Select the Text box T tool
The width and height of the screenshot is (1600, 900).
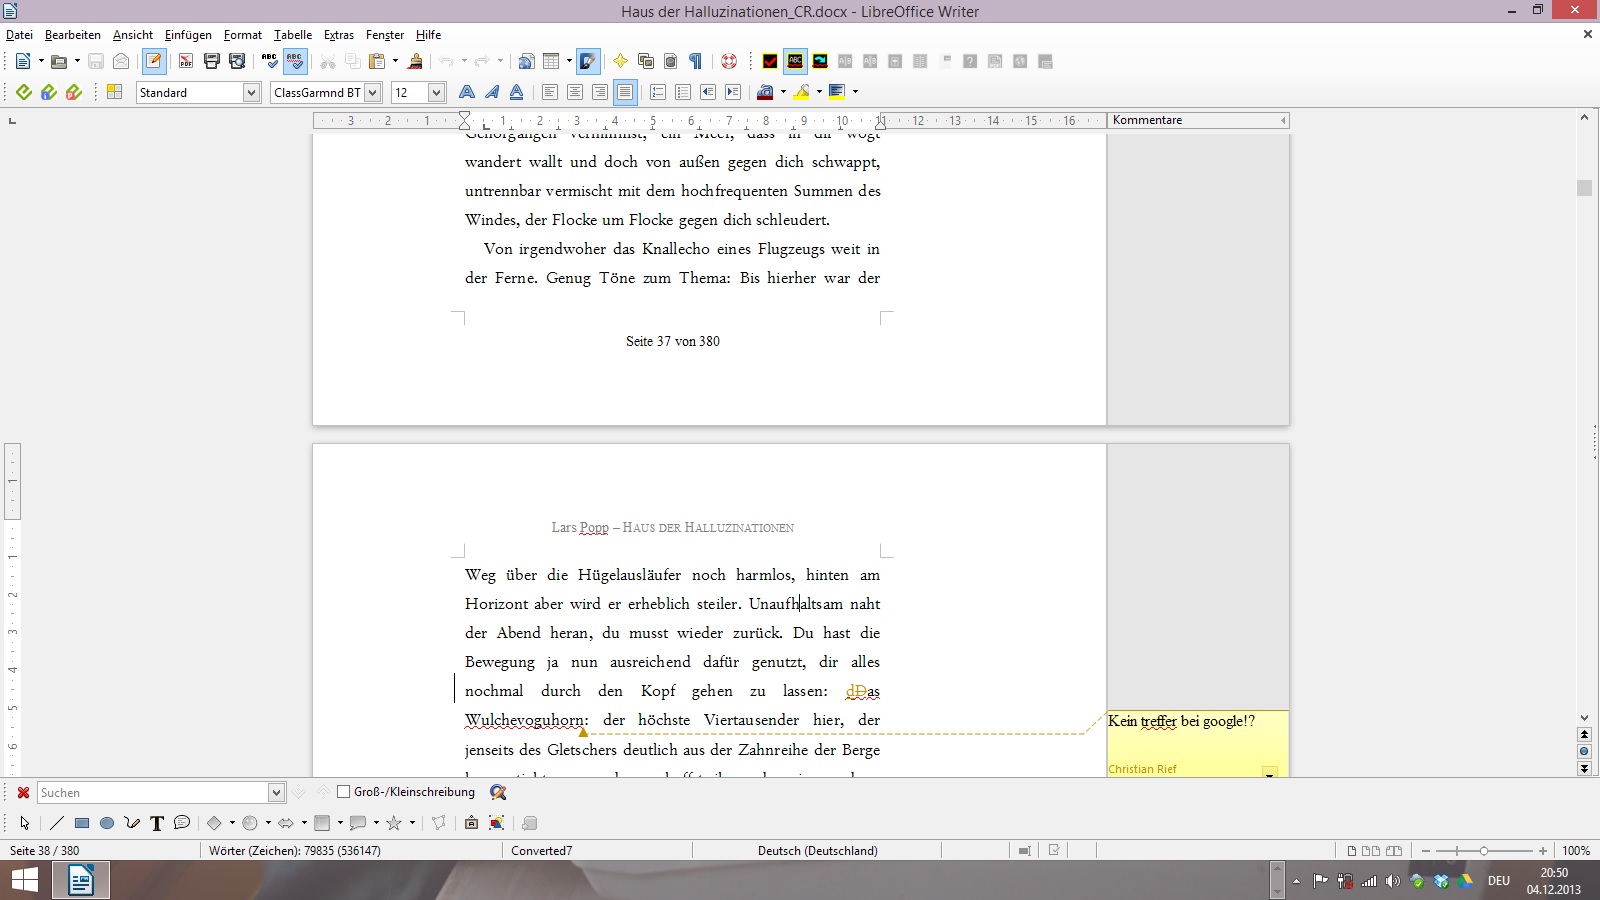point(157,823)
